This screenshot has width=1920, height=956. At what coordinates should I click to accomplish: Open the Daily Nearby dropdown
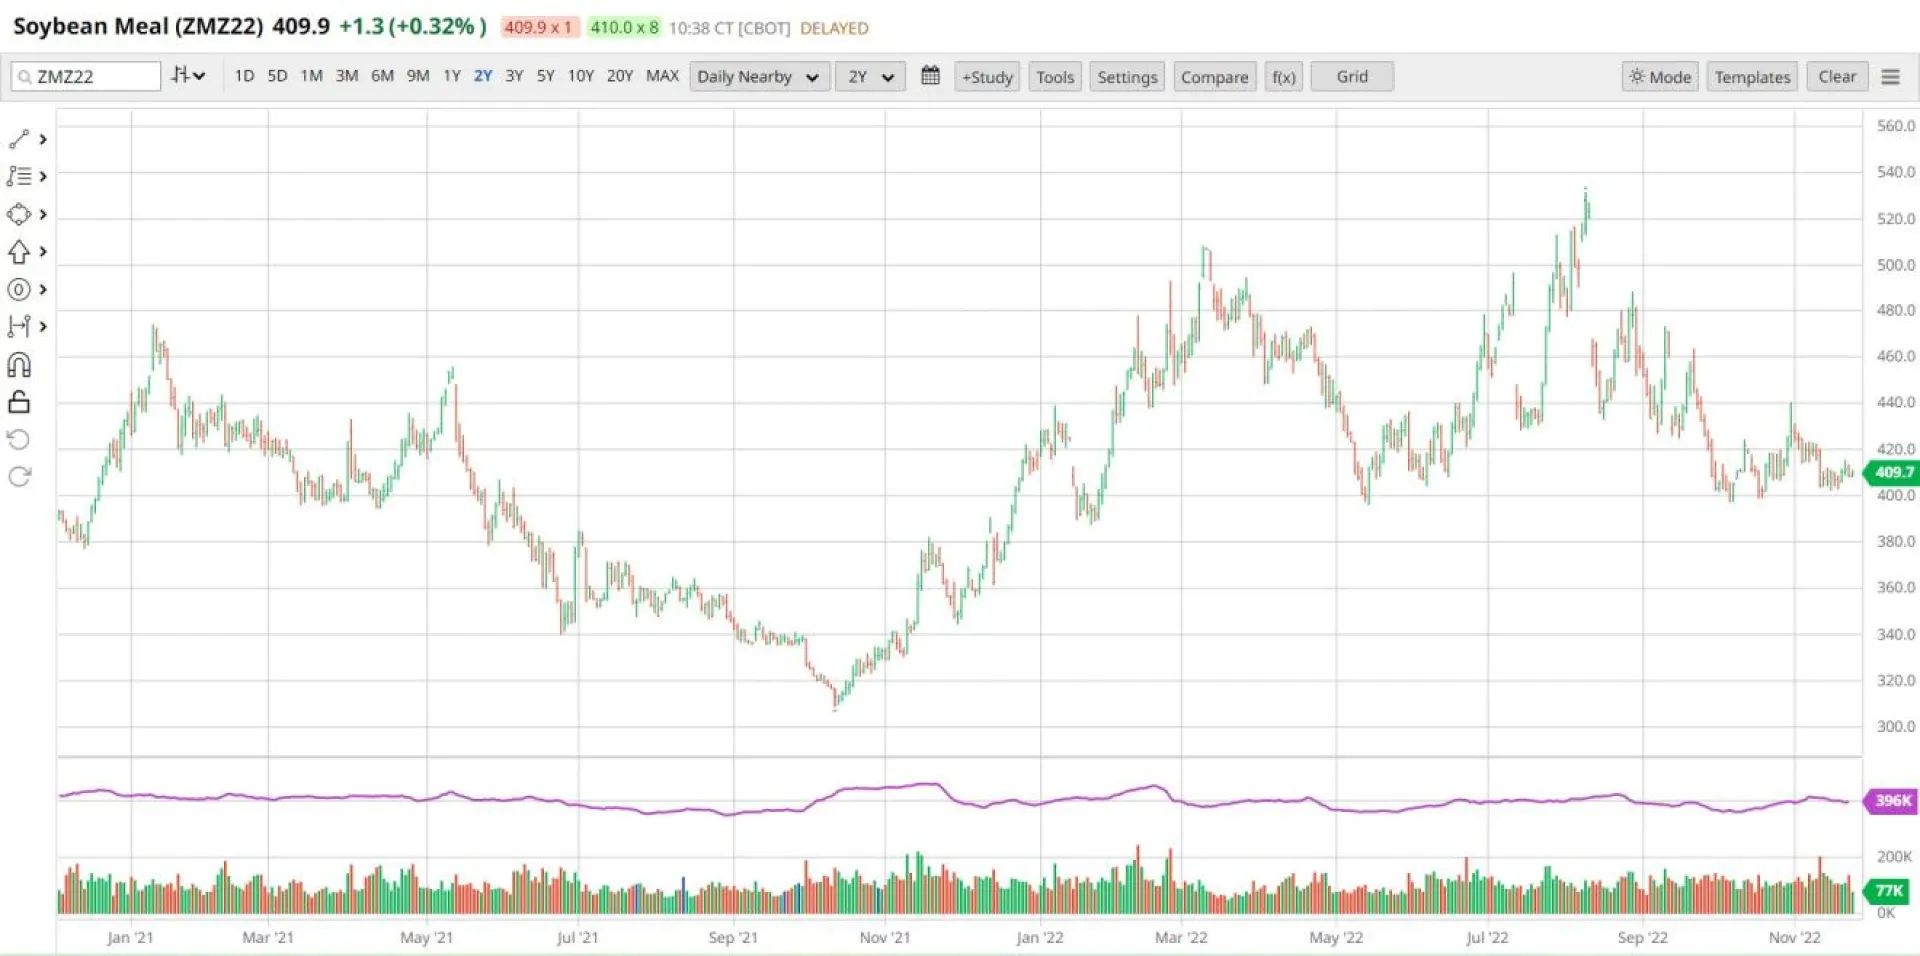[x=758, y=76]
